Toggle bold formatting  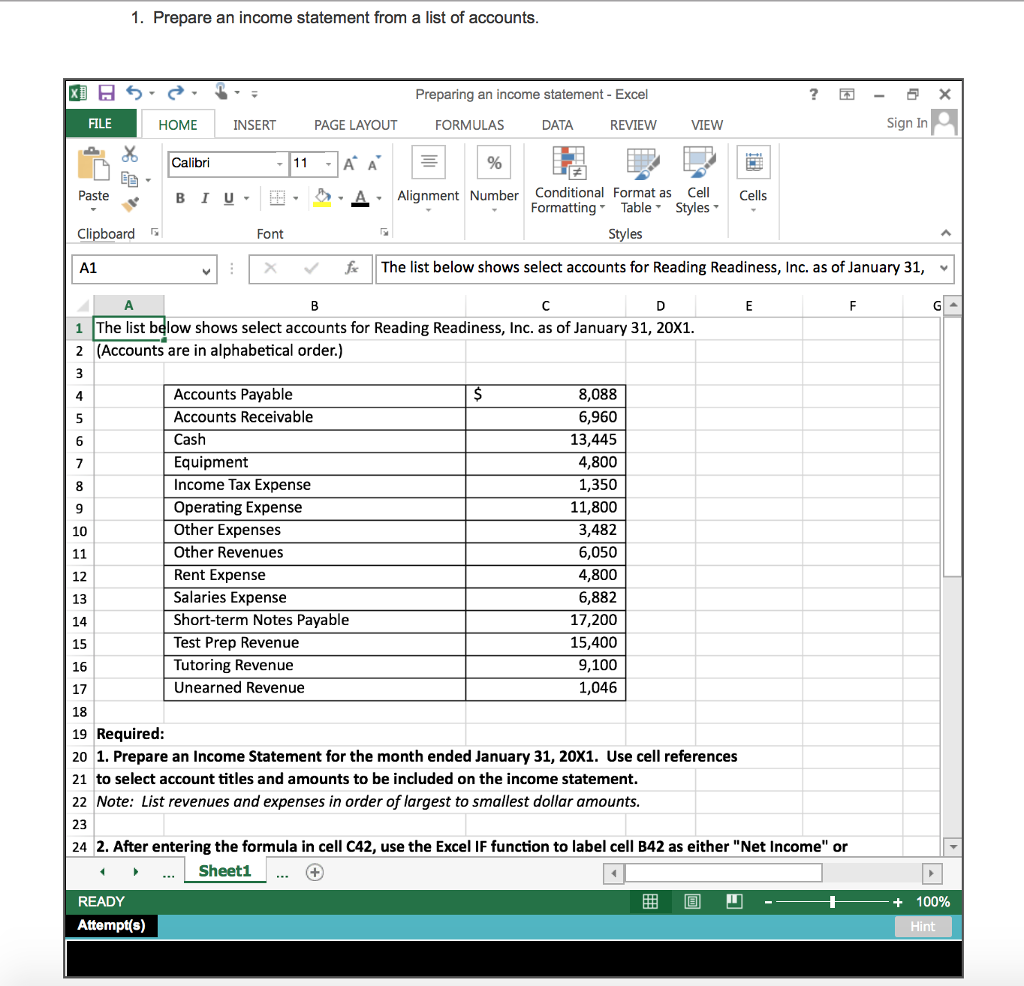tap(180, 198)
